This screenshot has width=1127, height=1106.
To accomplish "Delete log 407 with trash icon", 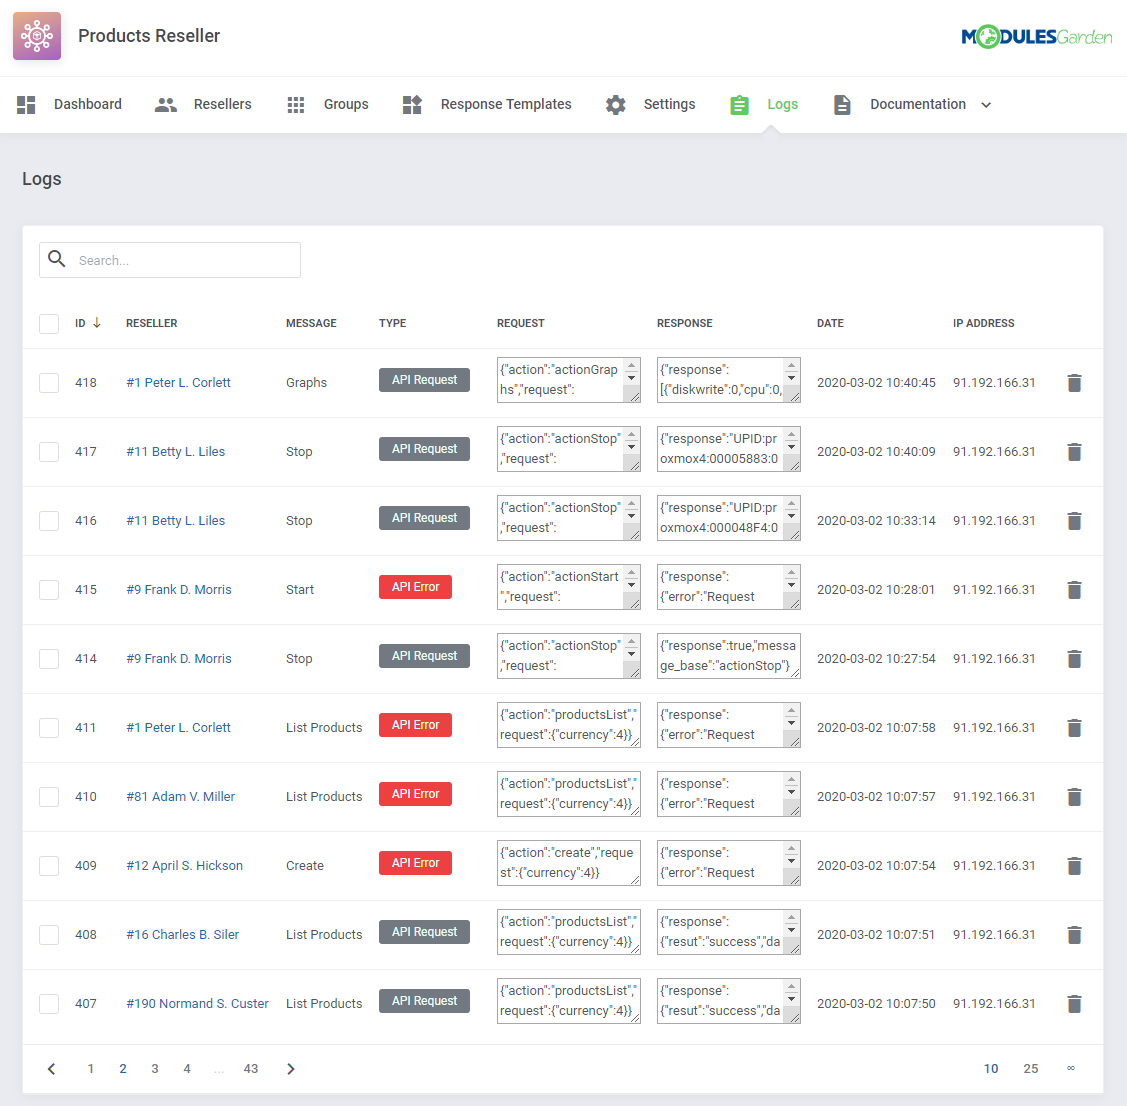I will click(x=1074, y=1004).
